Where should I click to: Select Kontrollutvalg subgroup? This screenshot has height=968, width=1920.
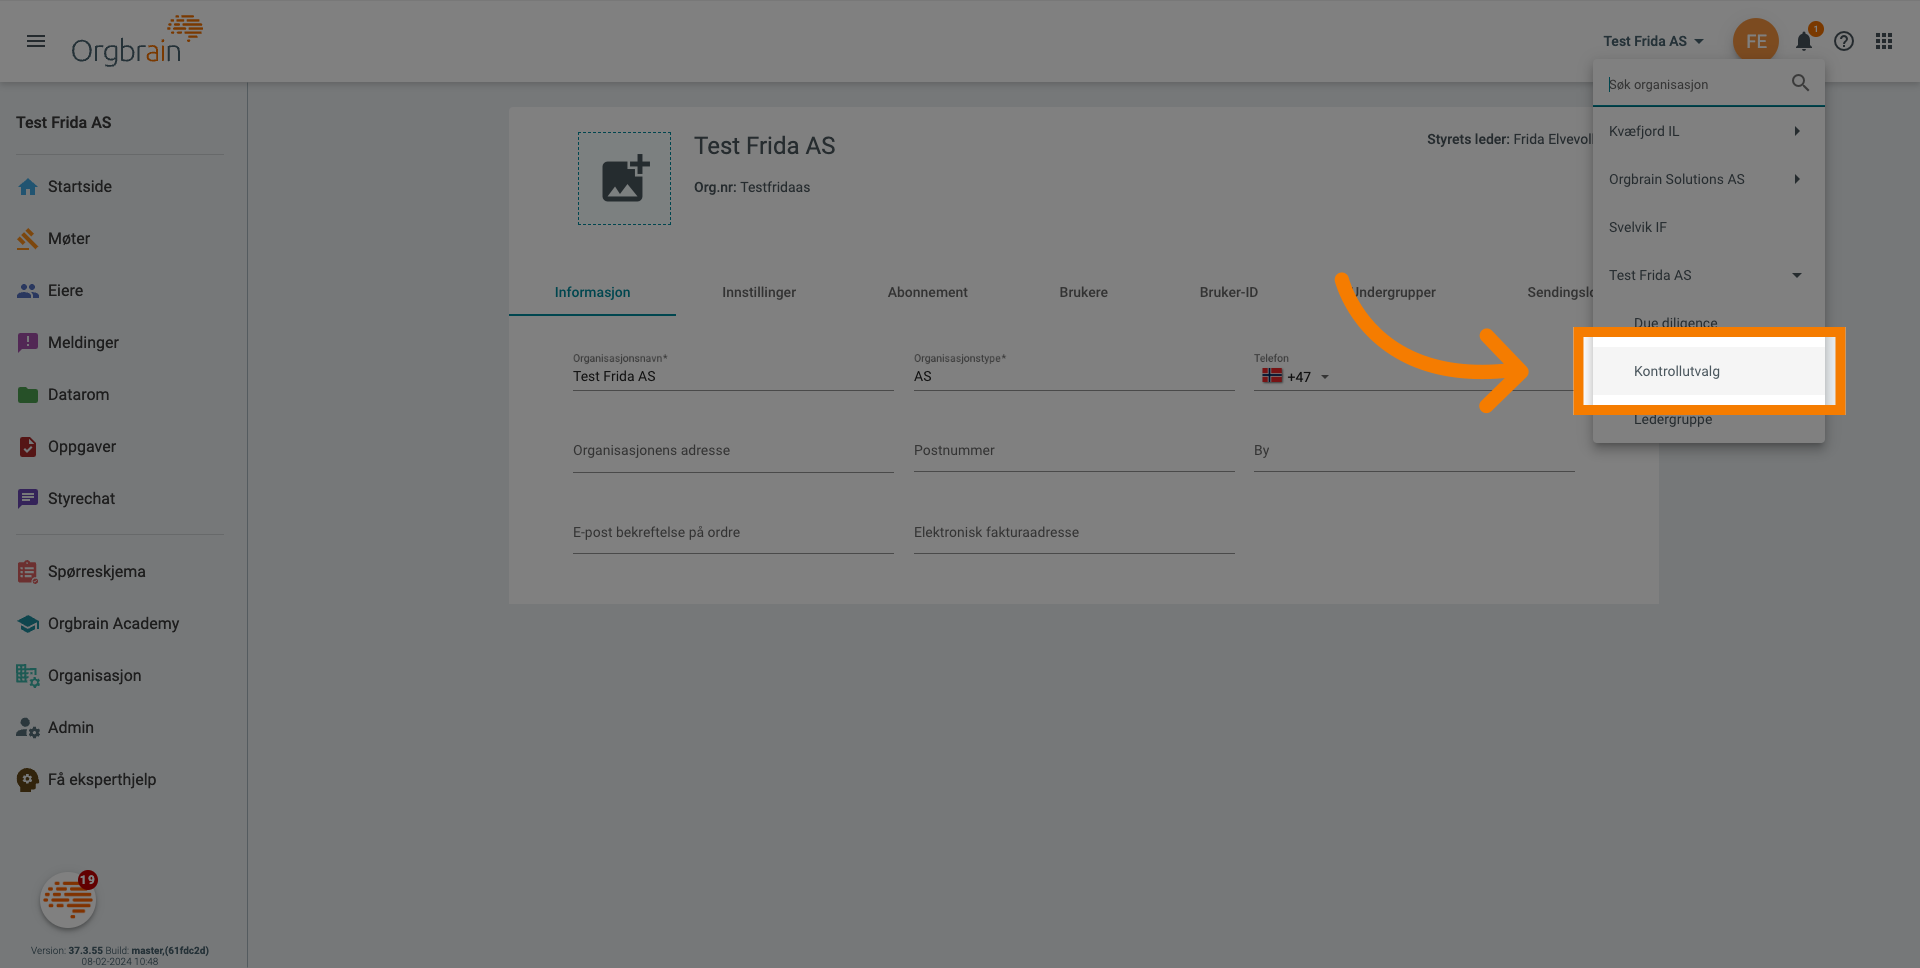pos(1709,371)
